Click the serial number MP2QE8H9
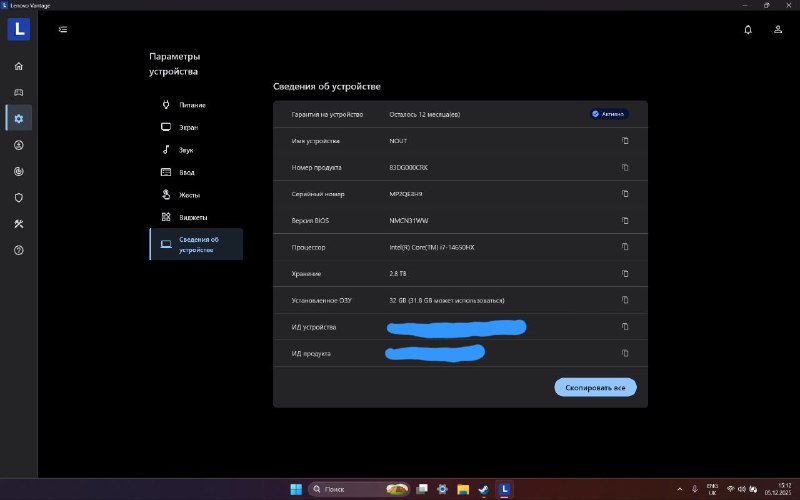Image resolution: width=800 pixels, height=500 pixels. (406, 194)
